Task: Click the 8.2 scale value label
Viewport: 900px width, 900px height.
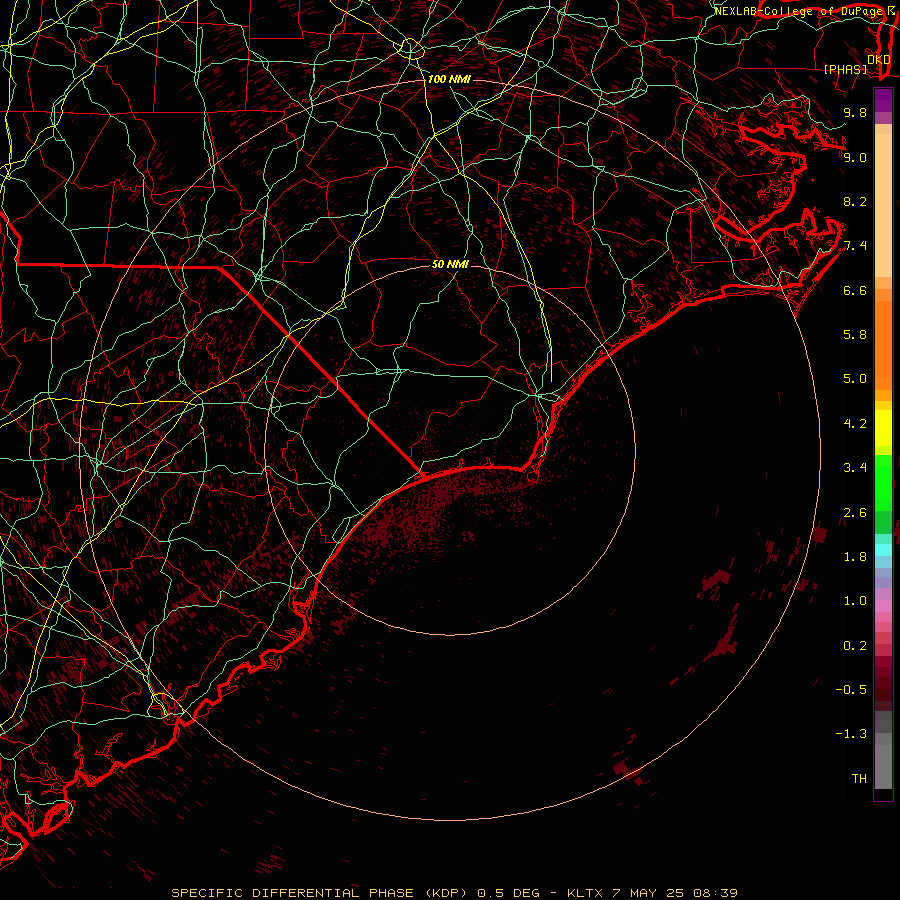Action: click(855, 201)
